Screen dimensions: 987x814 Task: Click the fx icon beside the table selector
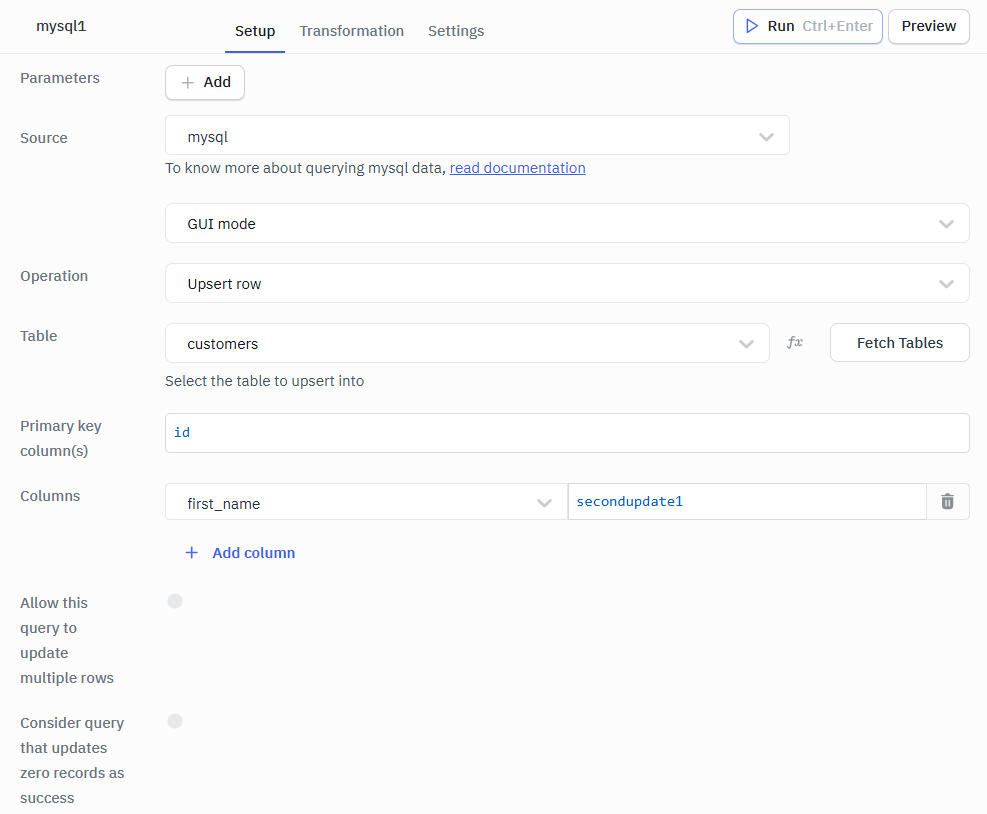(794, 342)
